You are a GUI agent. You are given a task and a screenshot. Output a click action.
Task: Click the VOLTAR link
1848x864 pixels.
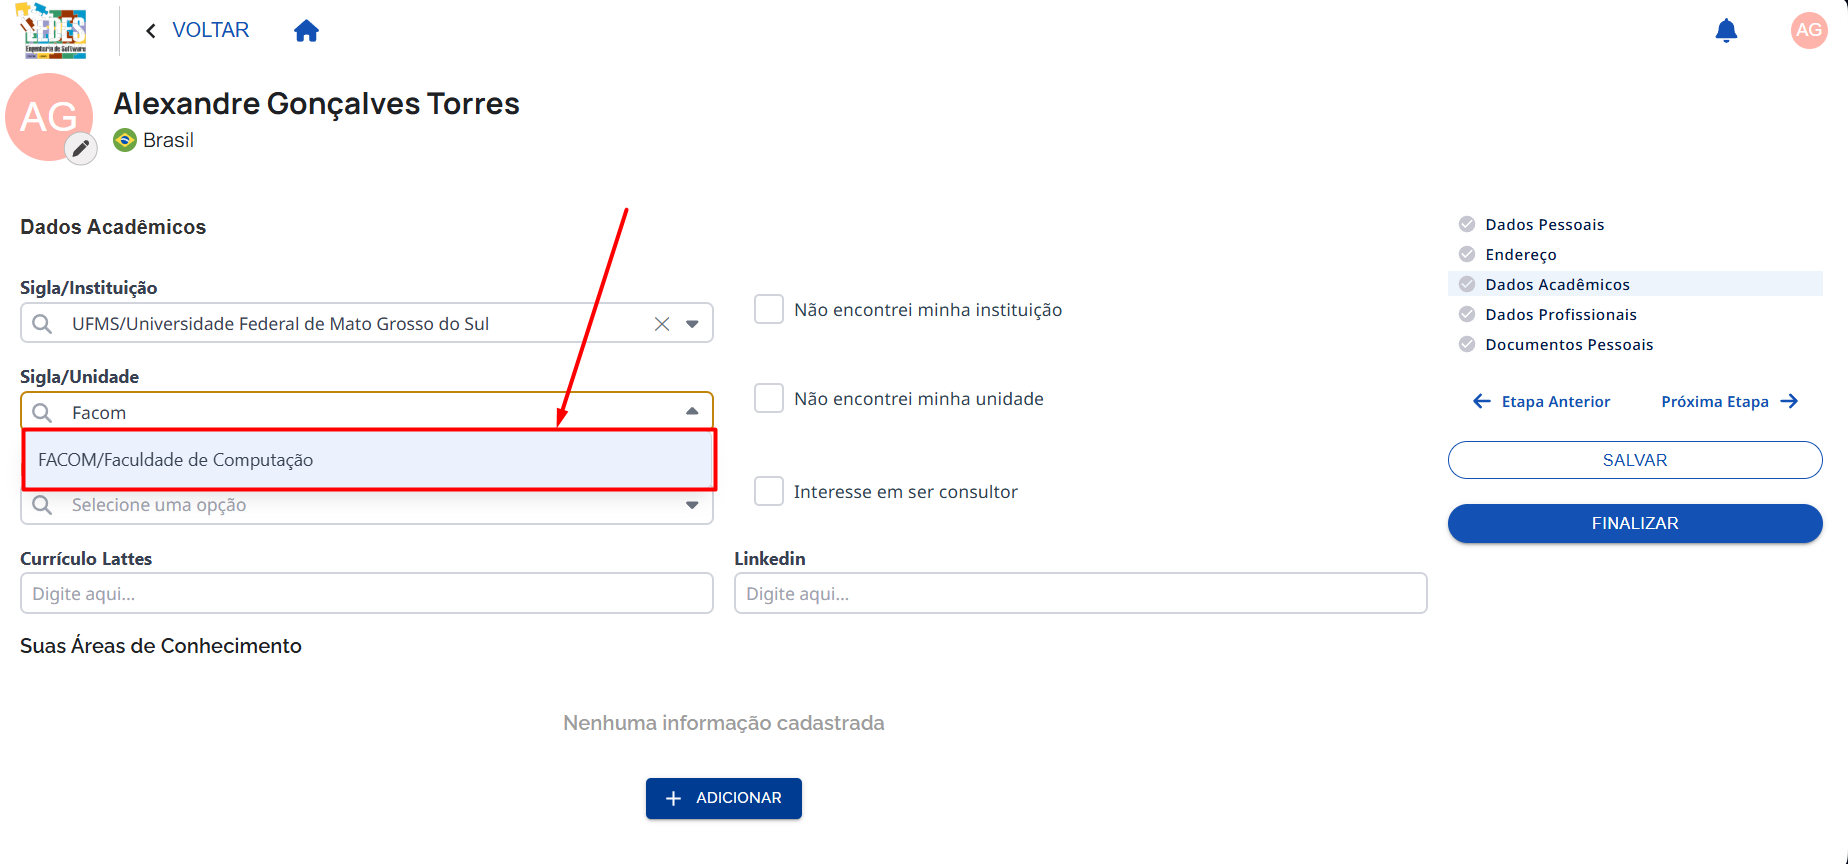[210, 30]
